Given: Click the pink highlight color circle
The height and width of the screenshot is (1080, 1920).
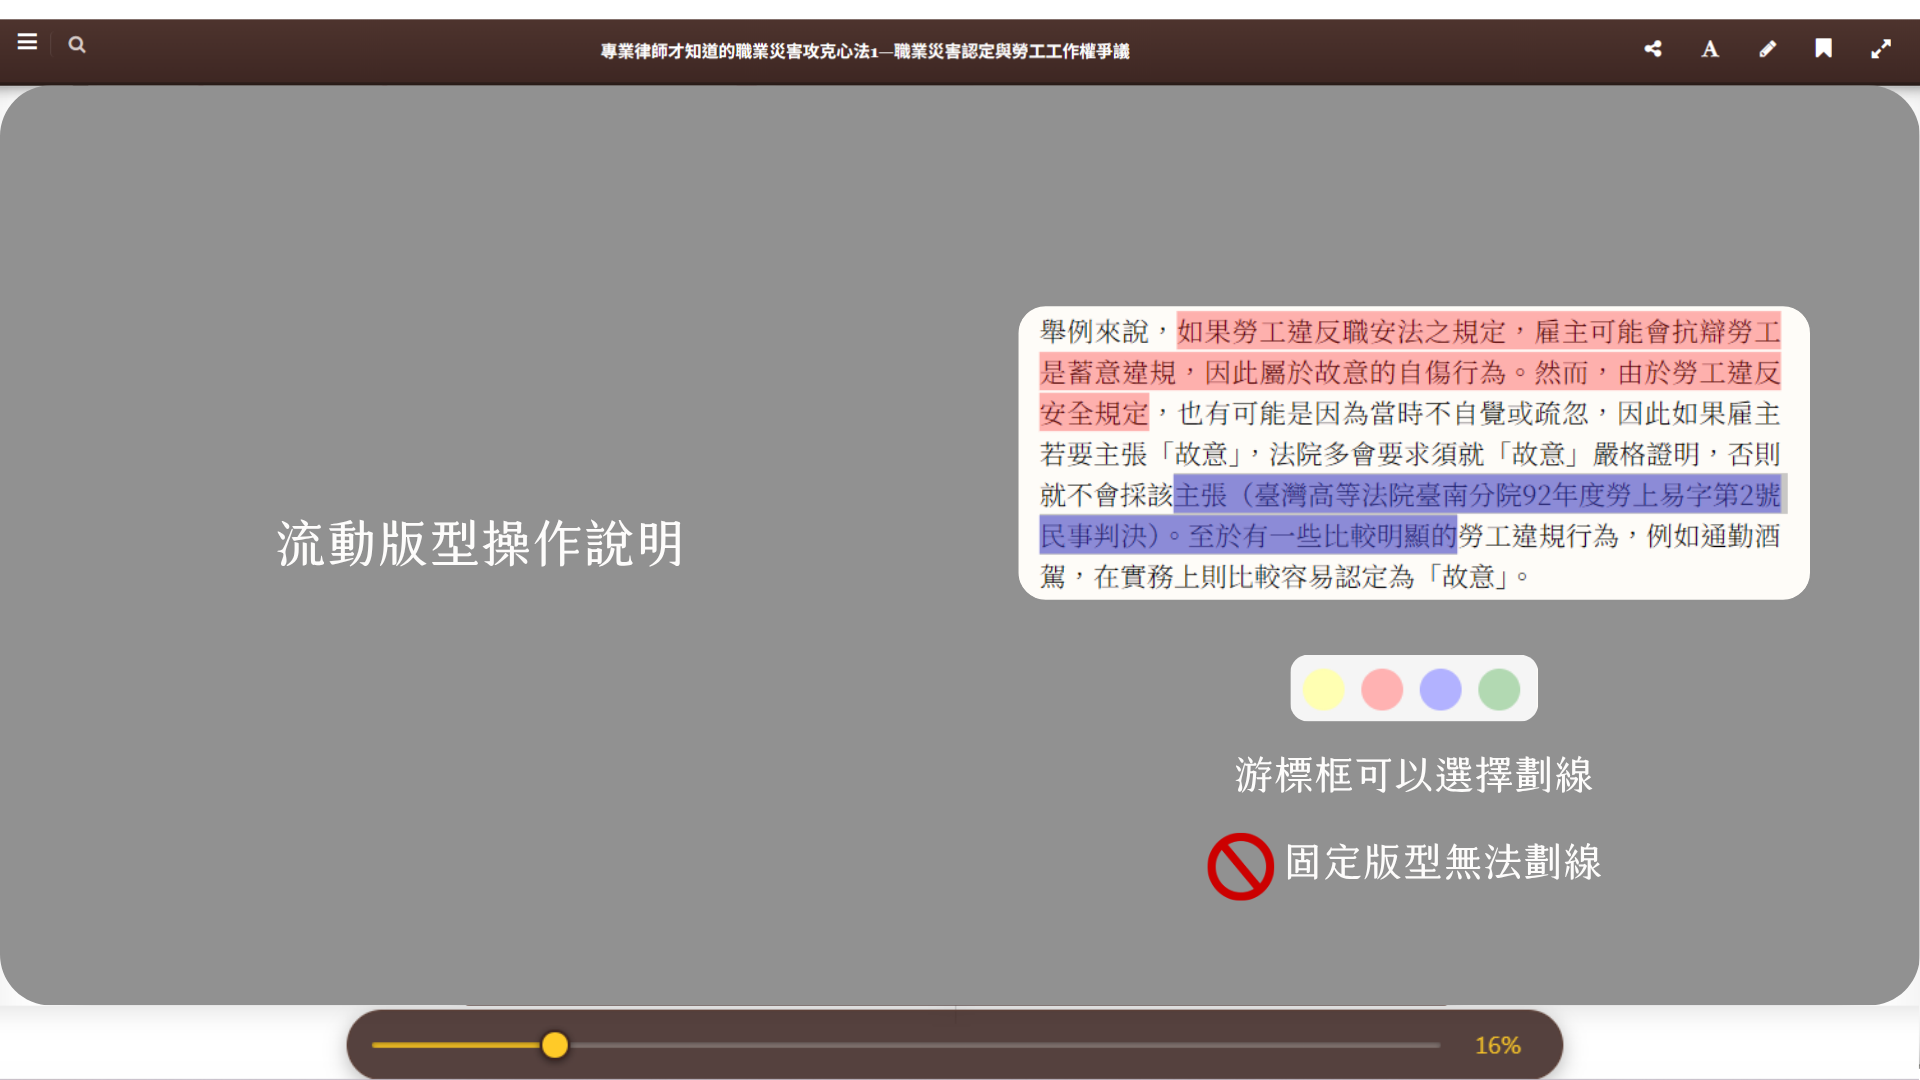Looking at the screenshot, I should (x=1382, y=689).
